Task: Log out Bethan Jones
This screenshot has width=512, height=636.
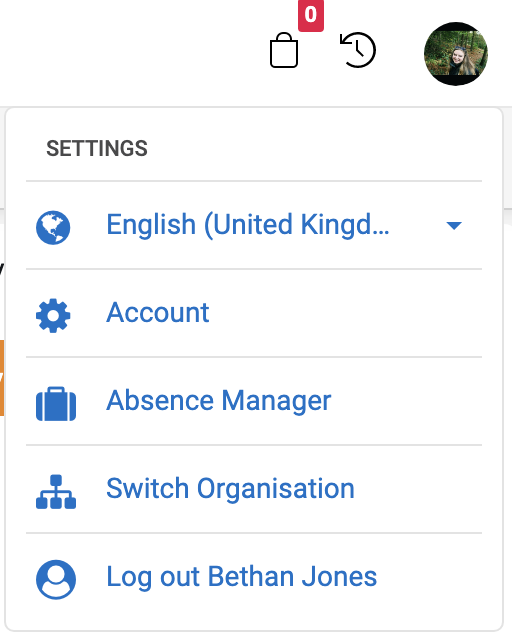Action: coord(254,577)
